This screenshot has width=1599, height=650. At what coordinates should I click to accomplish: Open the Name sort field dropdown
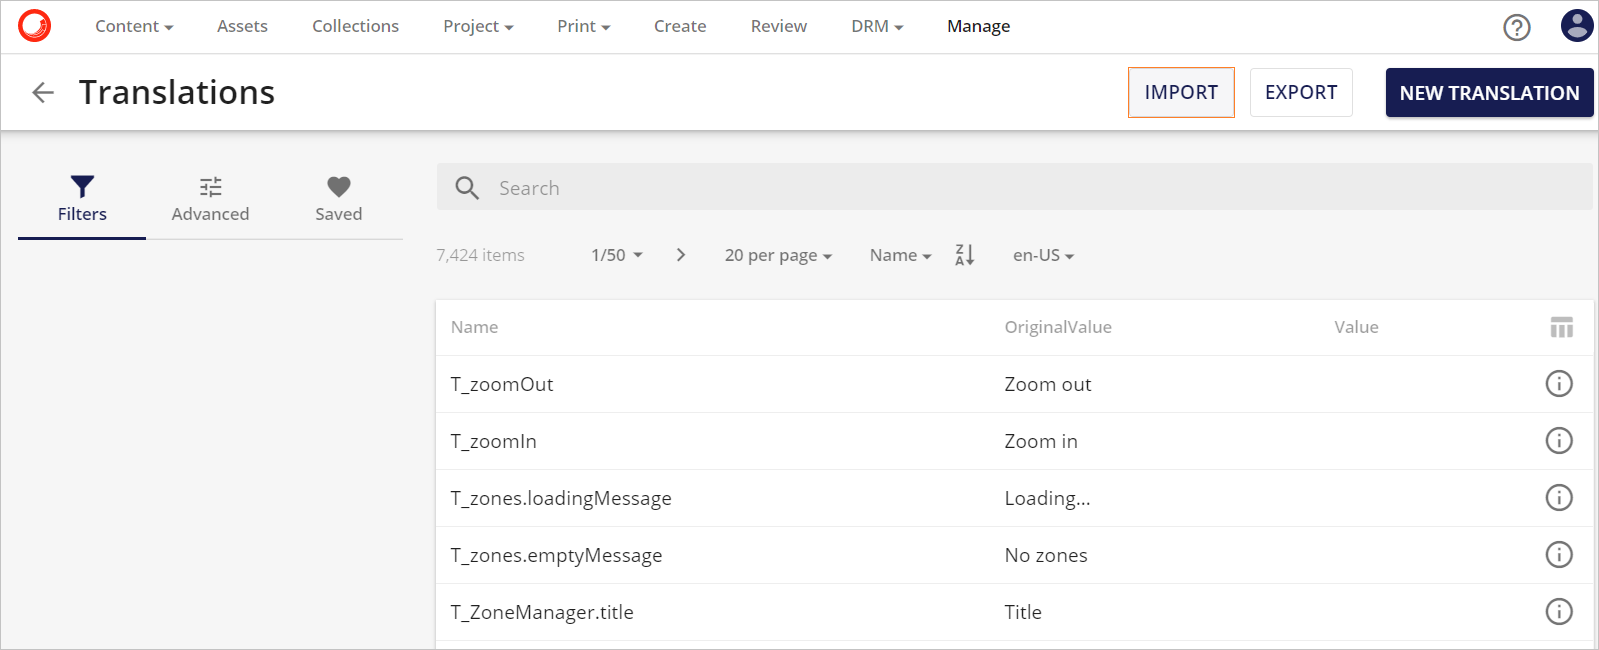click(x=900, y=255)
